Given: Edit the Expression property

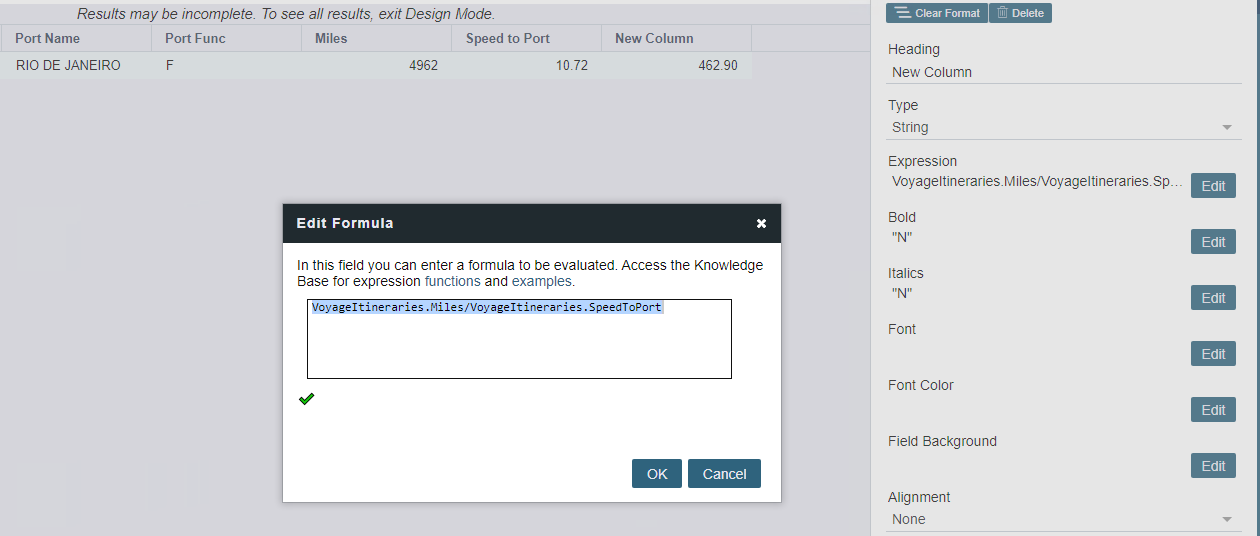Looking at the screenshot, I should point(1212,186).
